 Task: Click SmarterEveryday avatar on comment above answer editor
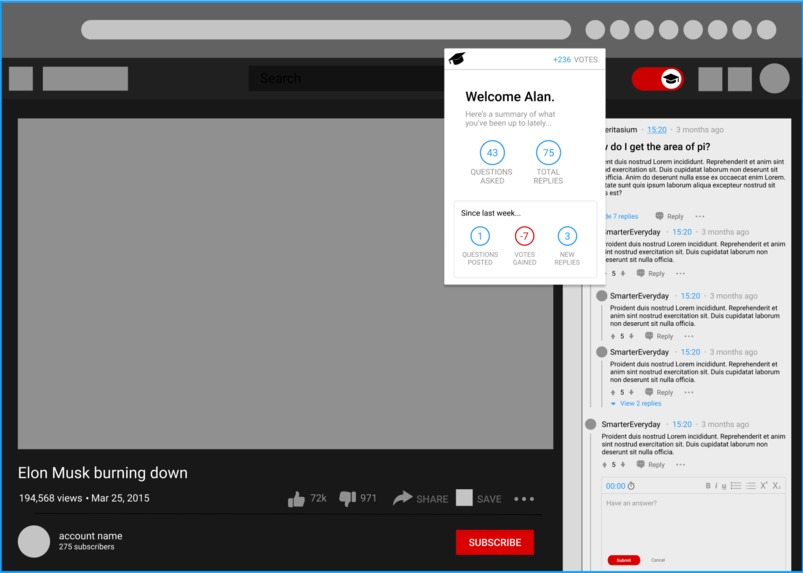coord(590,424)
